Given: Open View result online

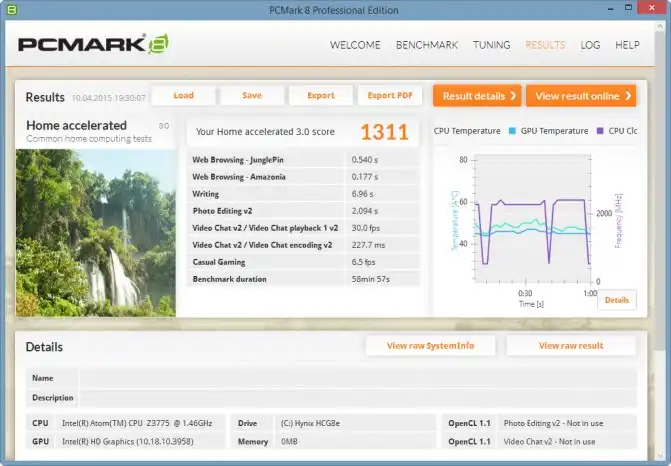Looking at the screenshot, I should pos(582,96).
